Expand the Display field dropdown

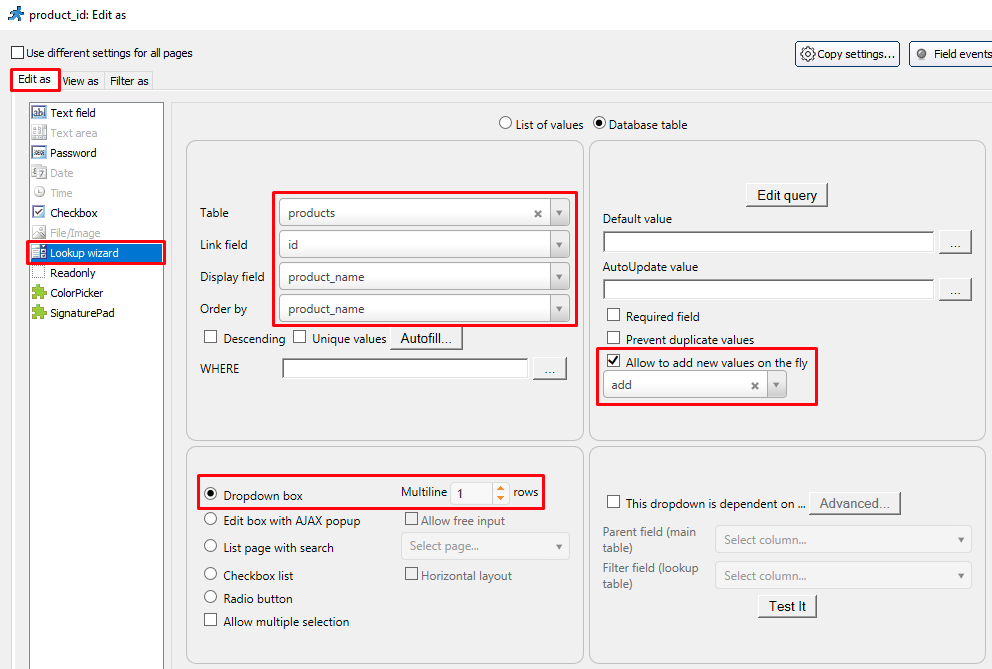pyautogui.click(x=559, y=277)
